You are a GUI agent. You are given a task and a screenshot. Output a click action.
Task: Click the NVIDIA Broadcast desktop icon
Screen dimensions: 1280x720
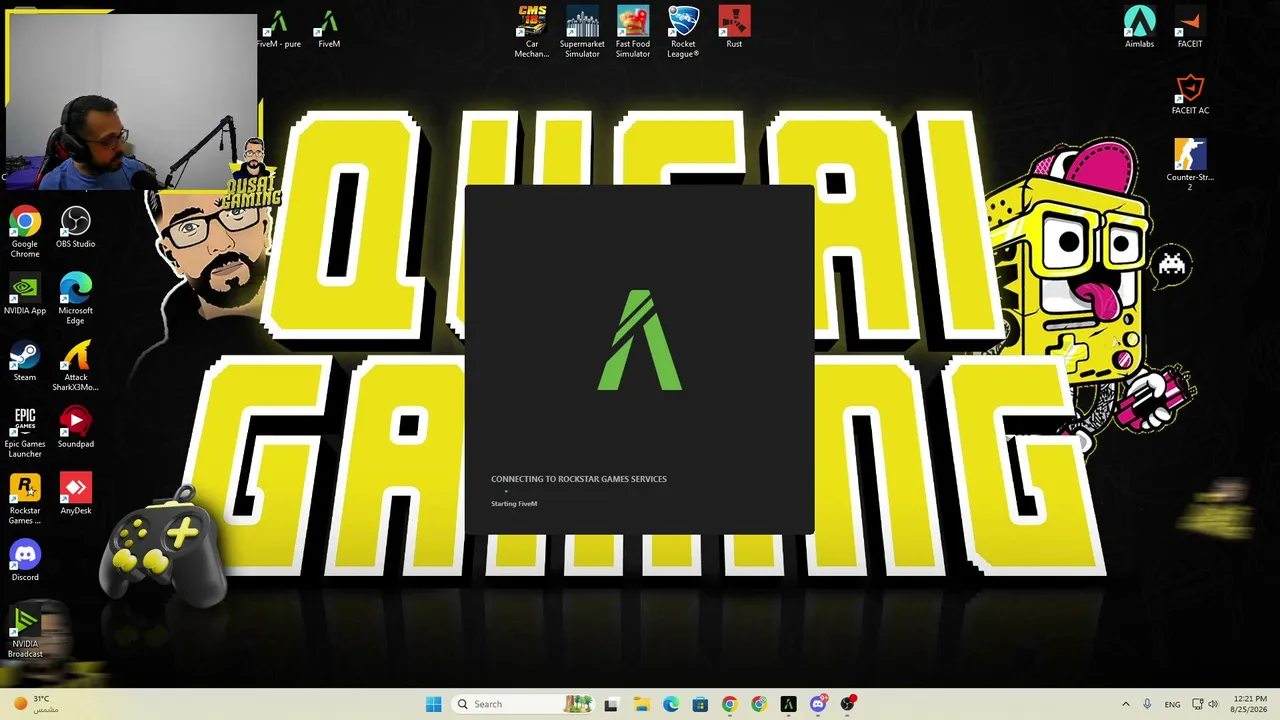tap(25, 632)
